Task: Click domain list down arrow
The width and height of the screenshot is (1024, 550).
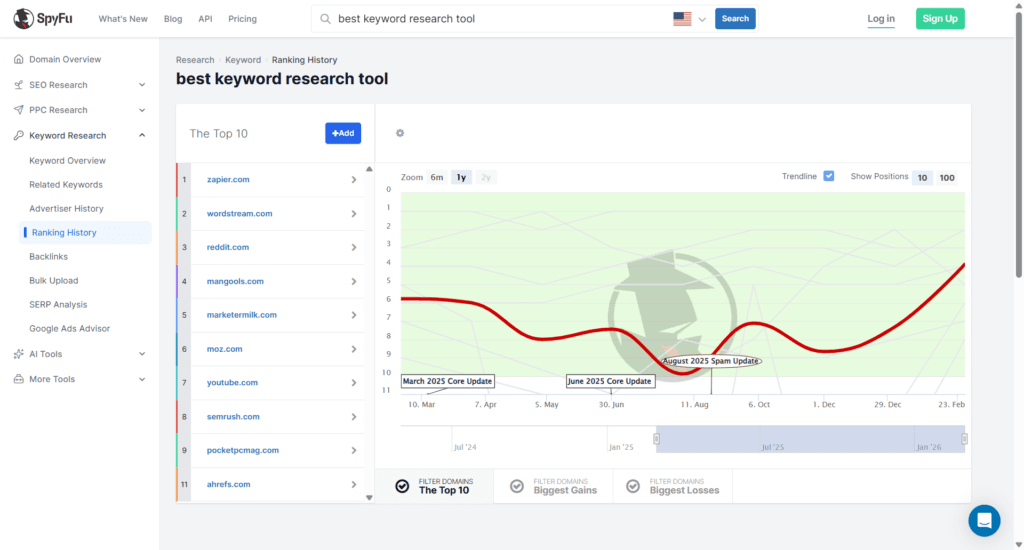Action: [369, 498]
